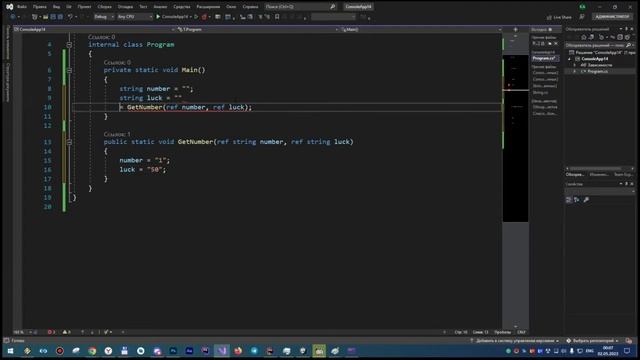Image resolution: width=640 pixels, height=360 pixels.
Task: Open the Вид menu
Action: click(x=56, y=7)
